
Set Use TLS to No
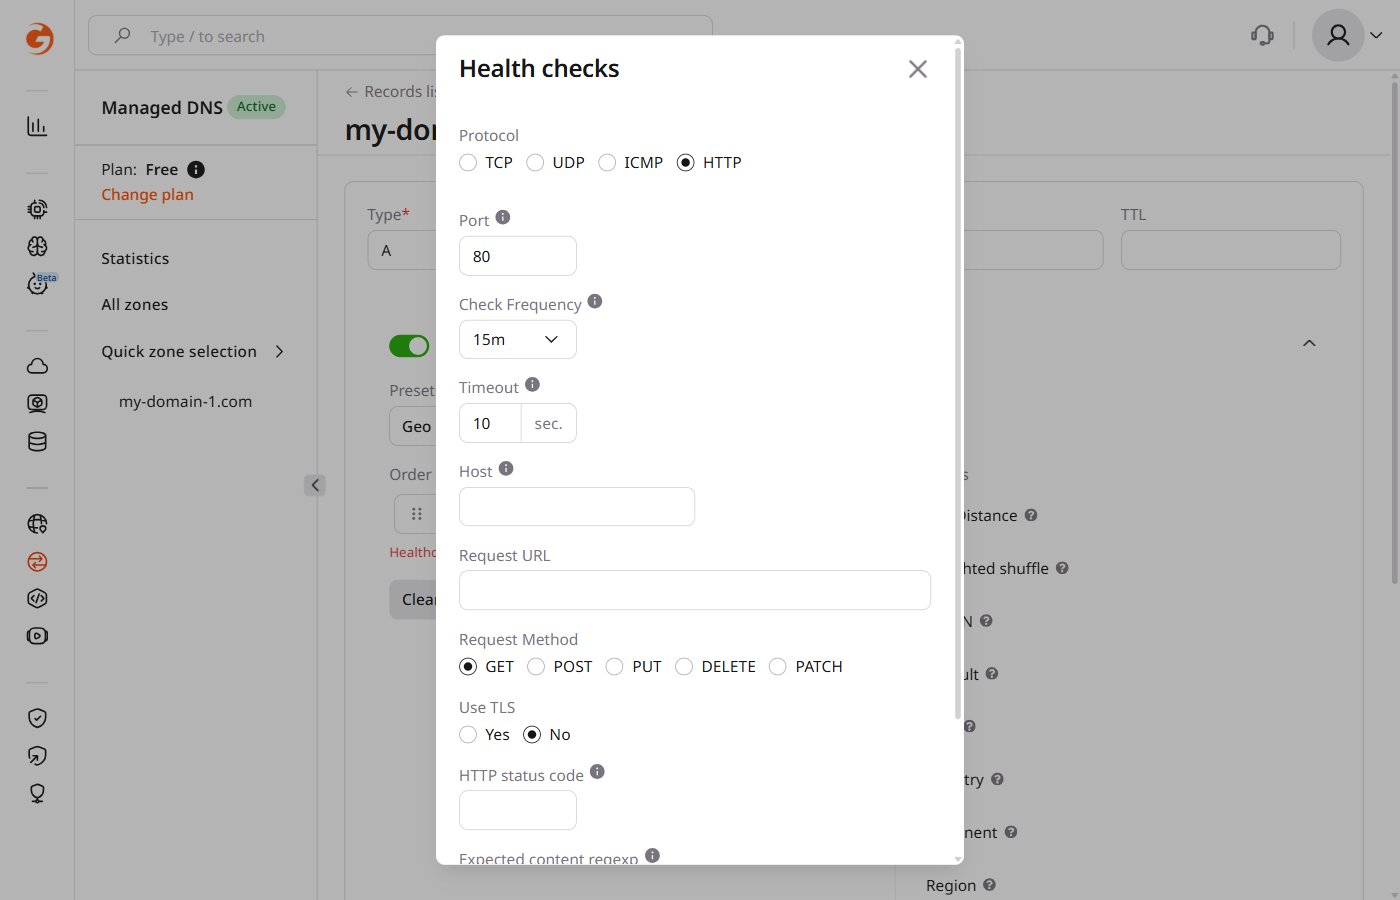point(532,735)
